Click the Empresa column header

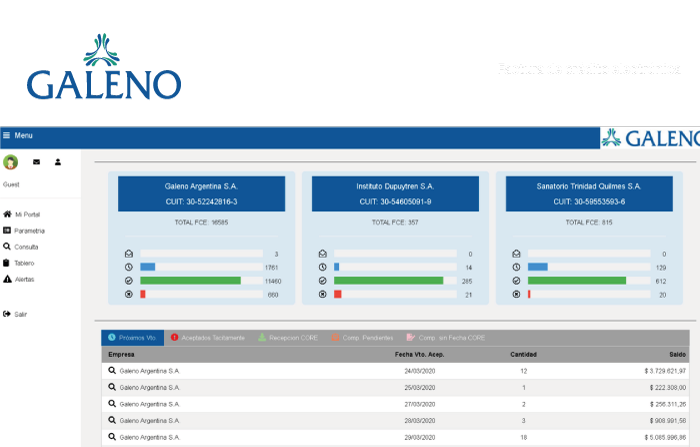coord(121,354)
